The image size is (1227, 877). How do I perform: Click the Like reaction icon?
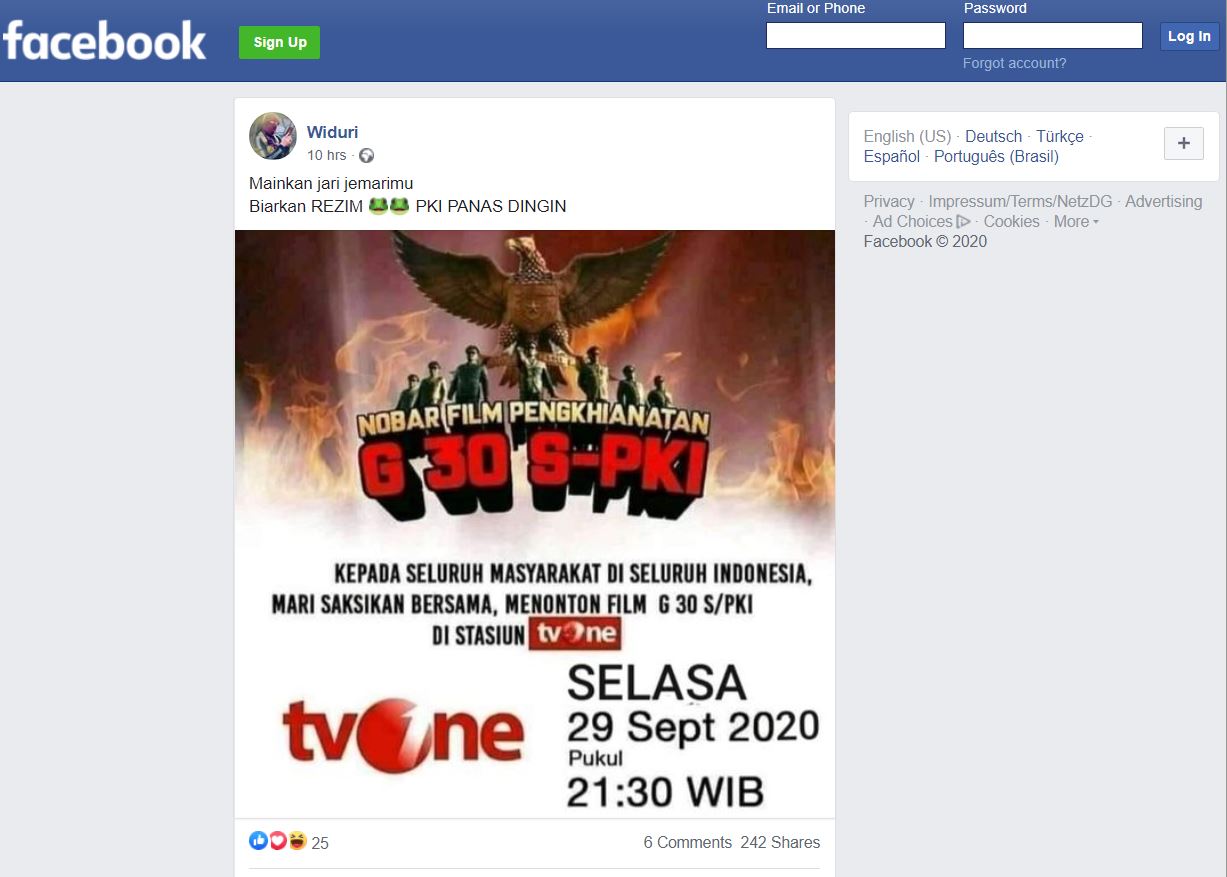tap(258, 841)
